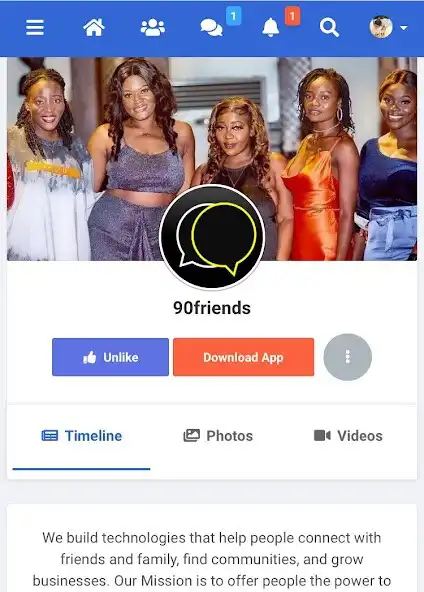Click the 90friends page title
This screenshot has width=424, height=592.
[x=212, y=308]
